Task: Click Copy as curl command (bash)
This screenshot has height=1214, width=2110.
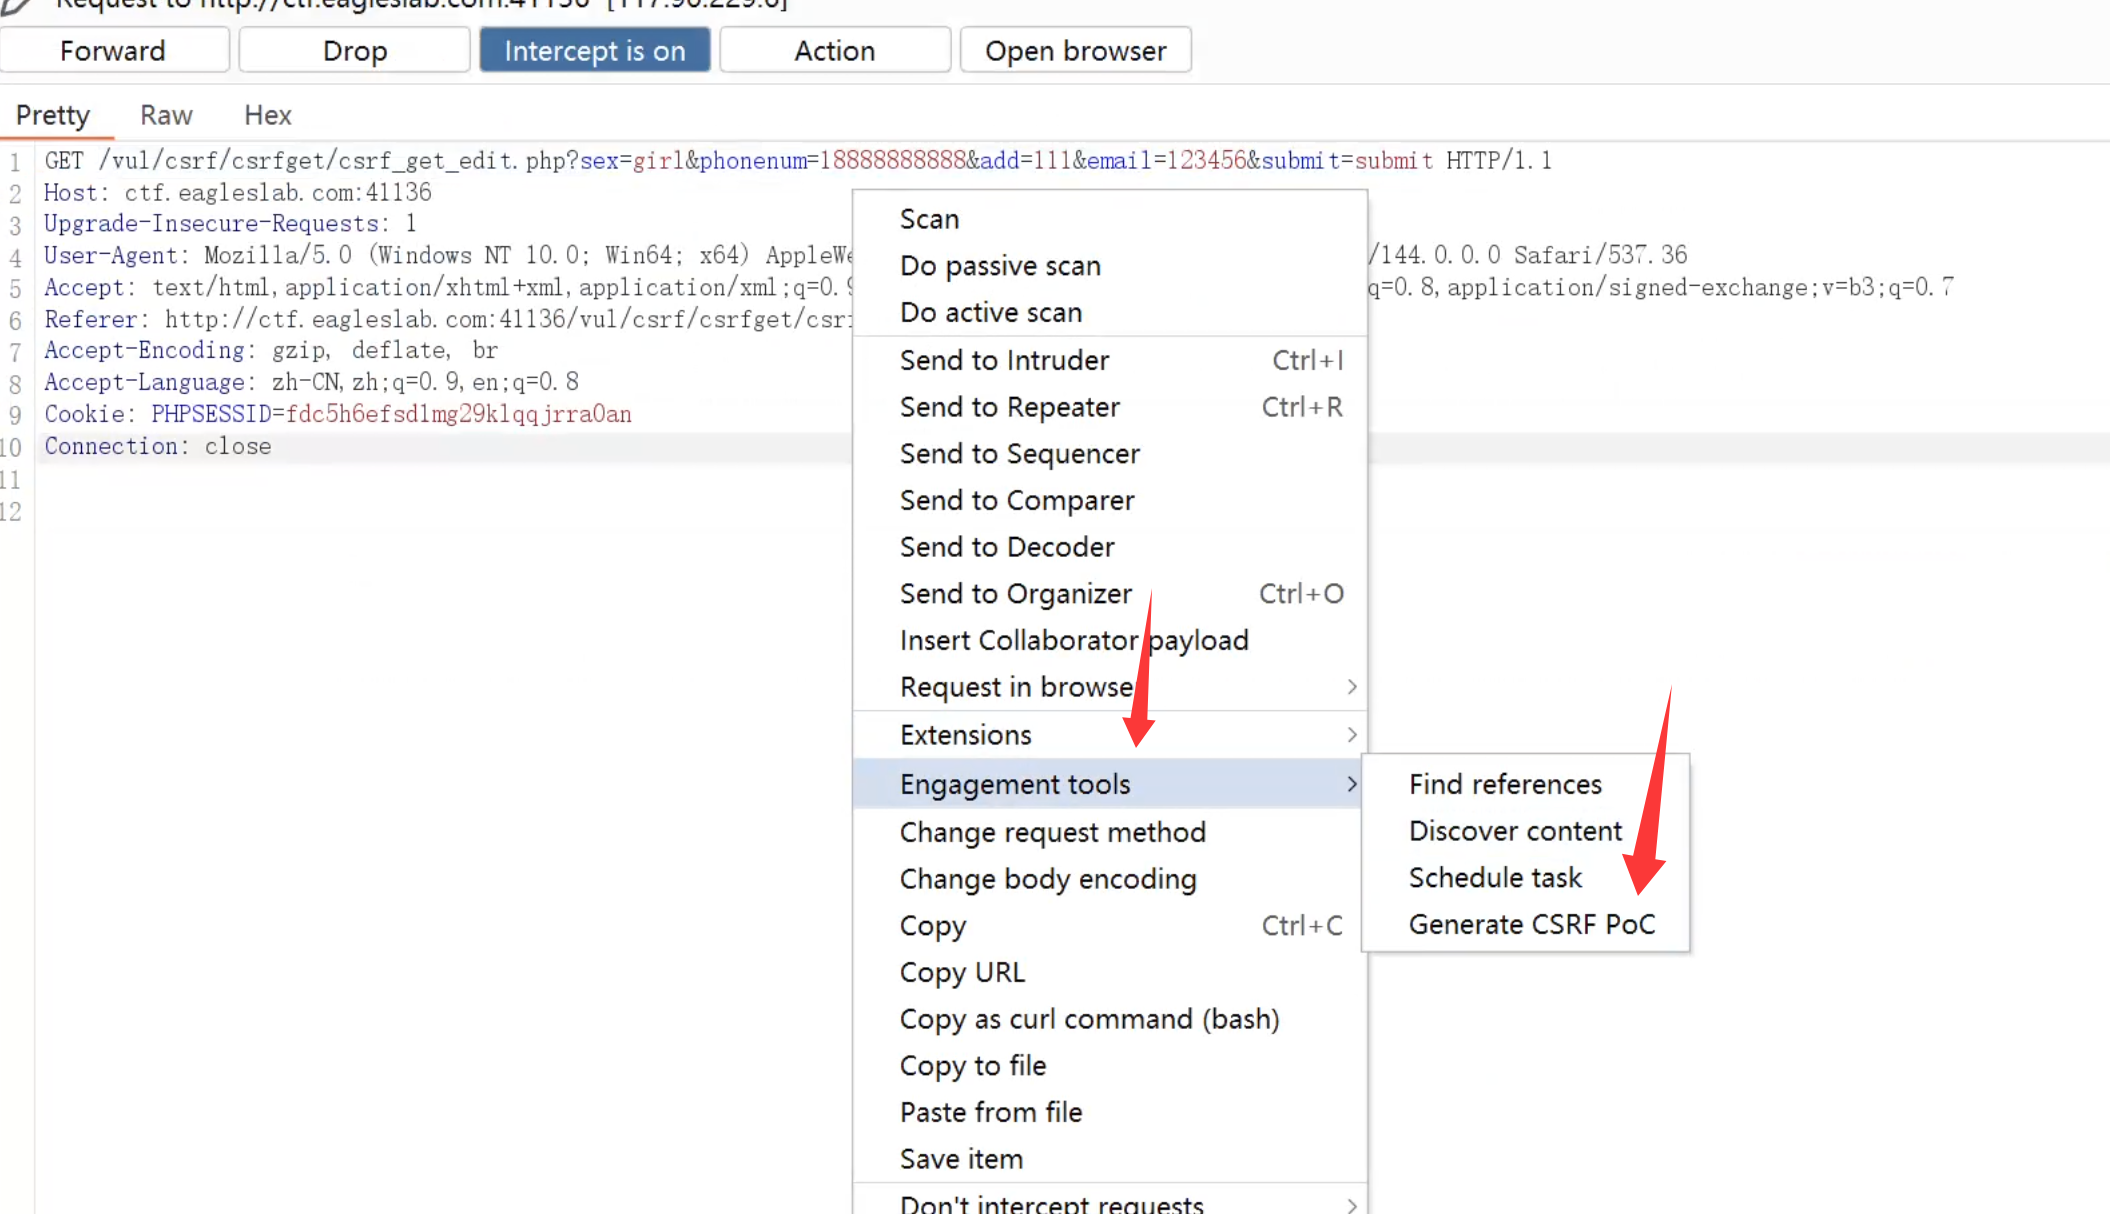Action: (x=1089, y=1019)
